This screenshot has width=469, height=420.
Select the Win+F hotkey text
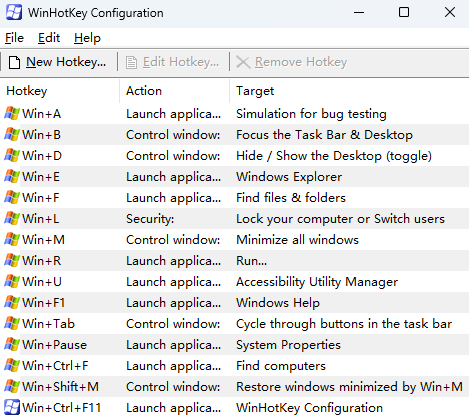pyautogui.click(x=41, y=198)
